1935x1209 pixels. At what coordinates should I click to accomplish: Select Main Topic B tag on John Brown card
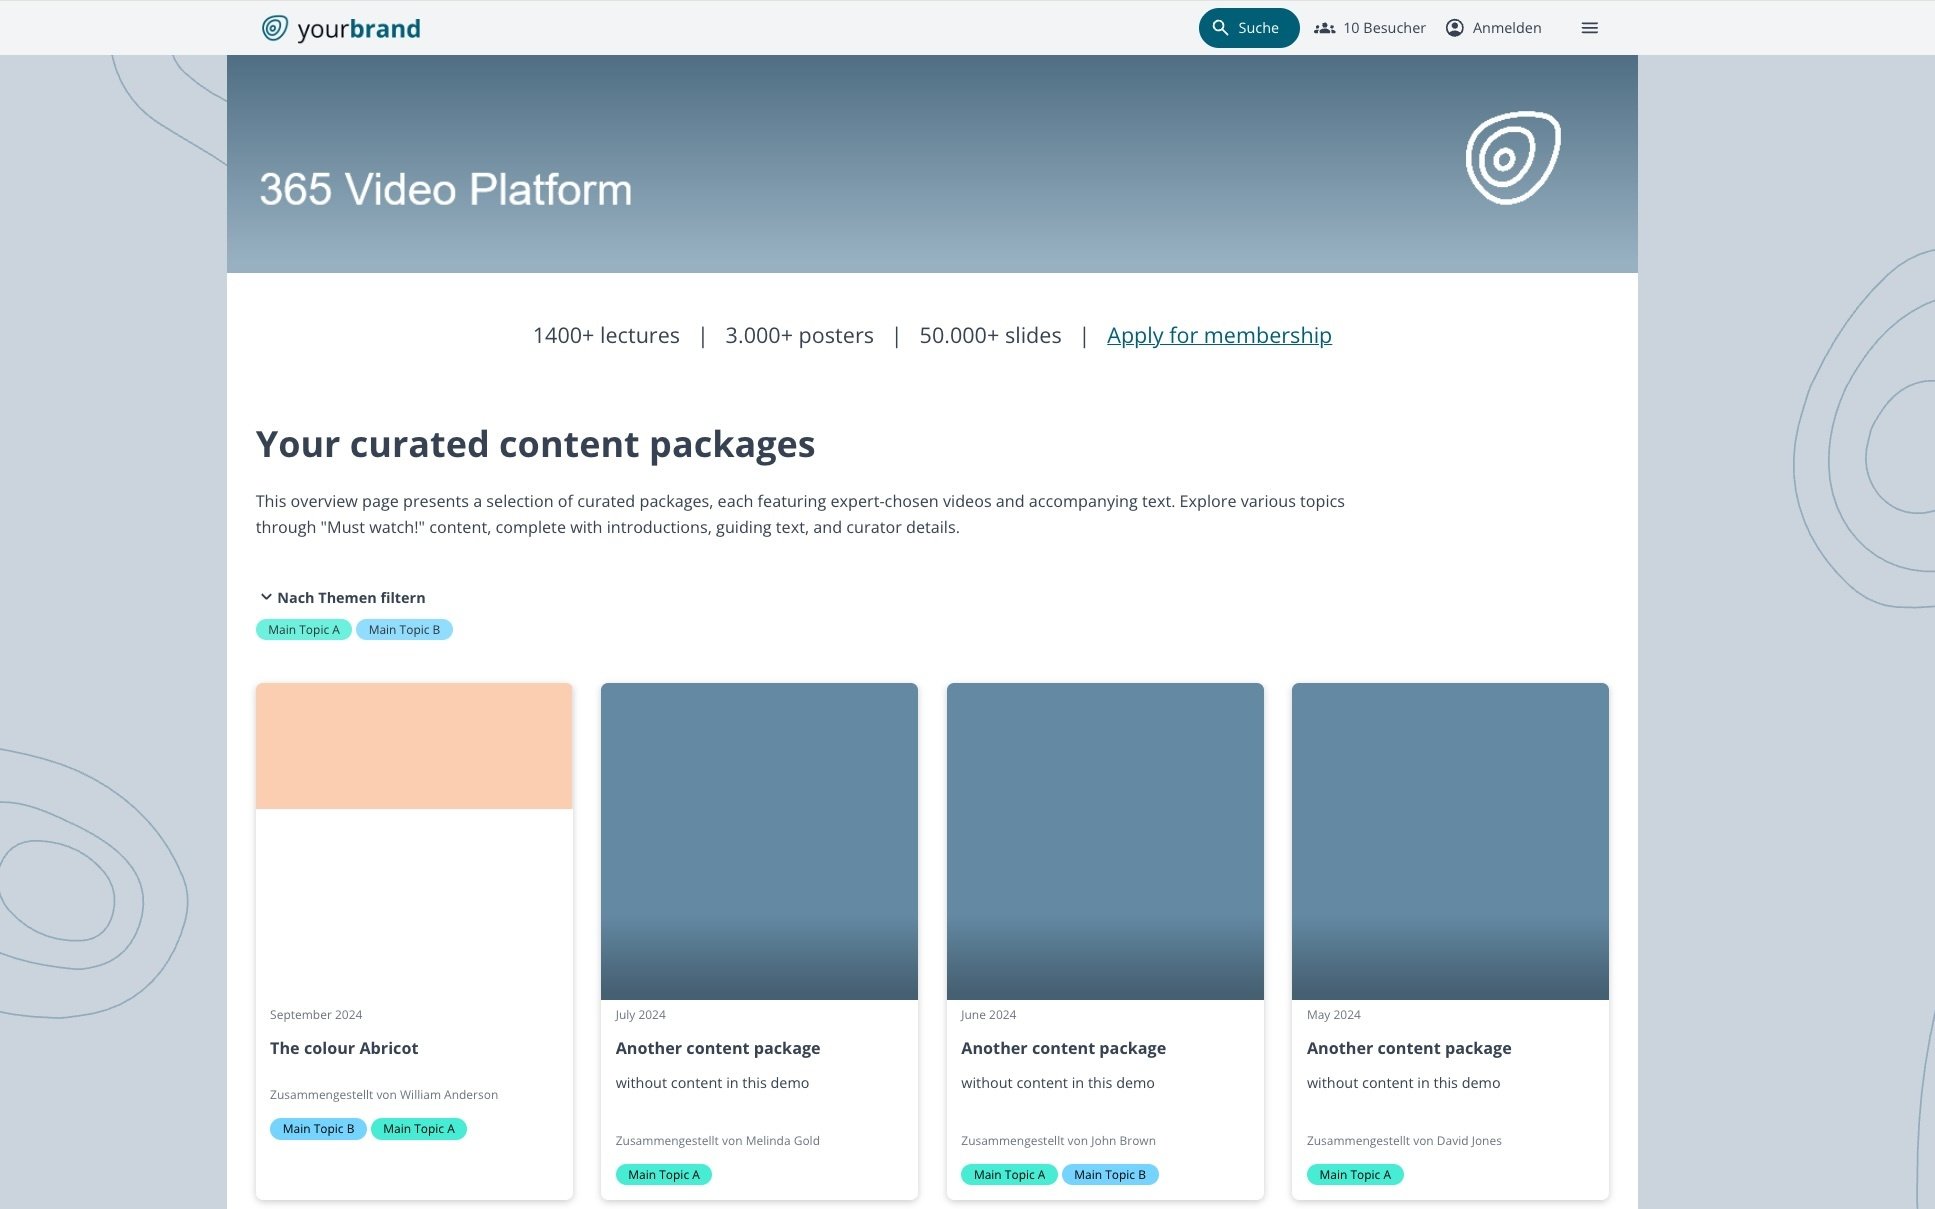tap(1110, 1175)
